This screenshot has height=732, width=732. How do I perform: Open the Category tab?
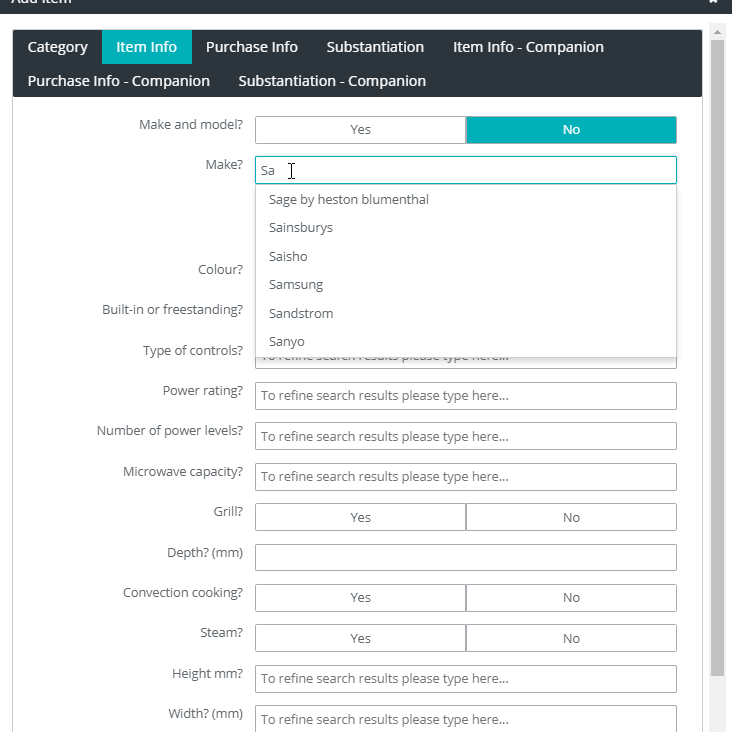[57, 47]
